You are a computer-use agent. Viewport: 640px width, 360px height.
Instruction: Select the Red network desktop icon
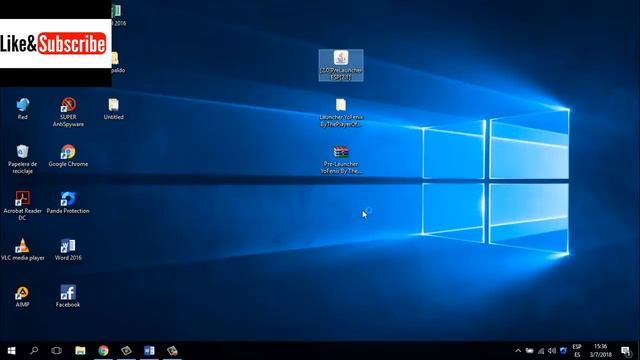(x=22, y=109)
